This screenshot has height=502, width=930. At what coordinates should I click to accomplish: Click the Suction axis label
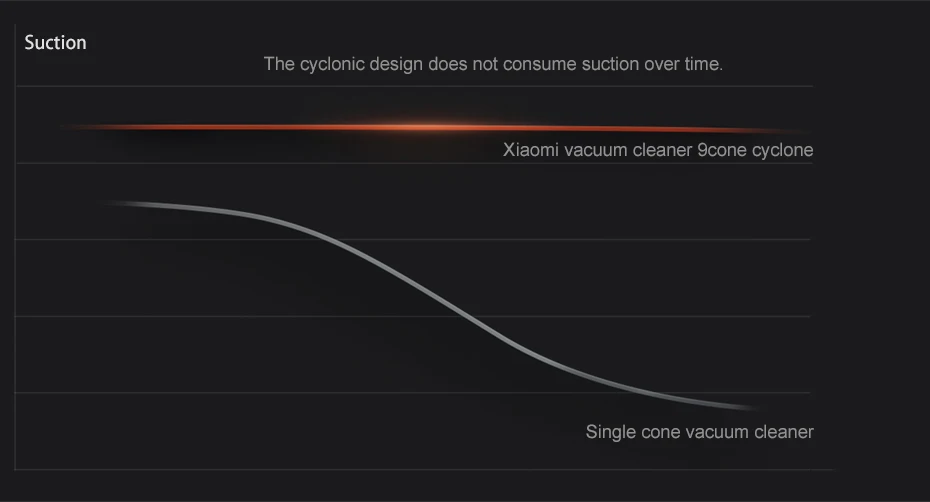point(55,43)
